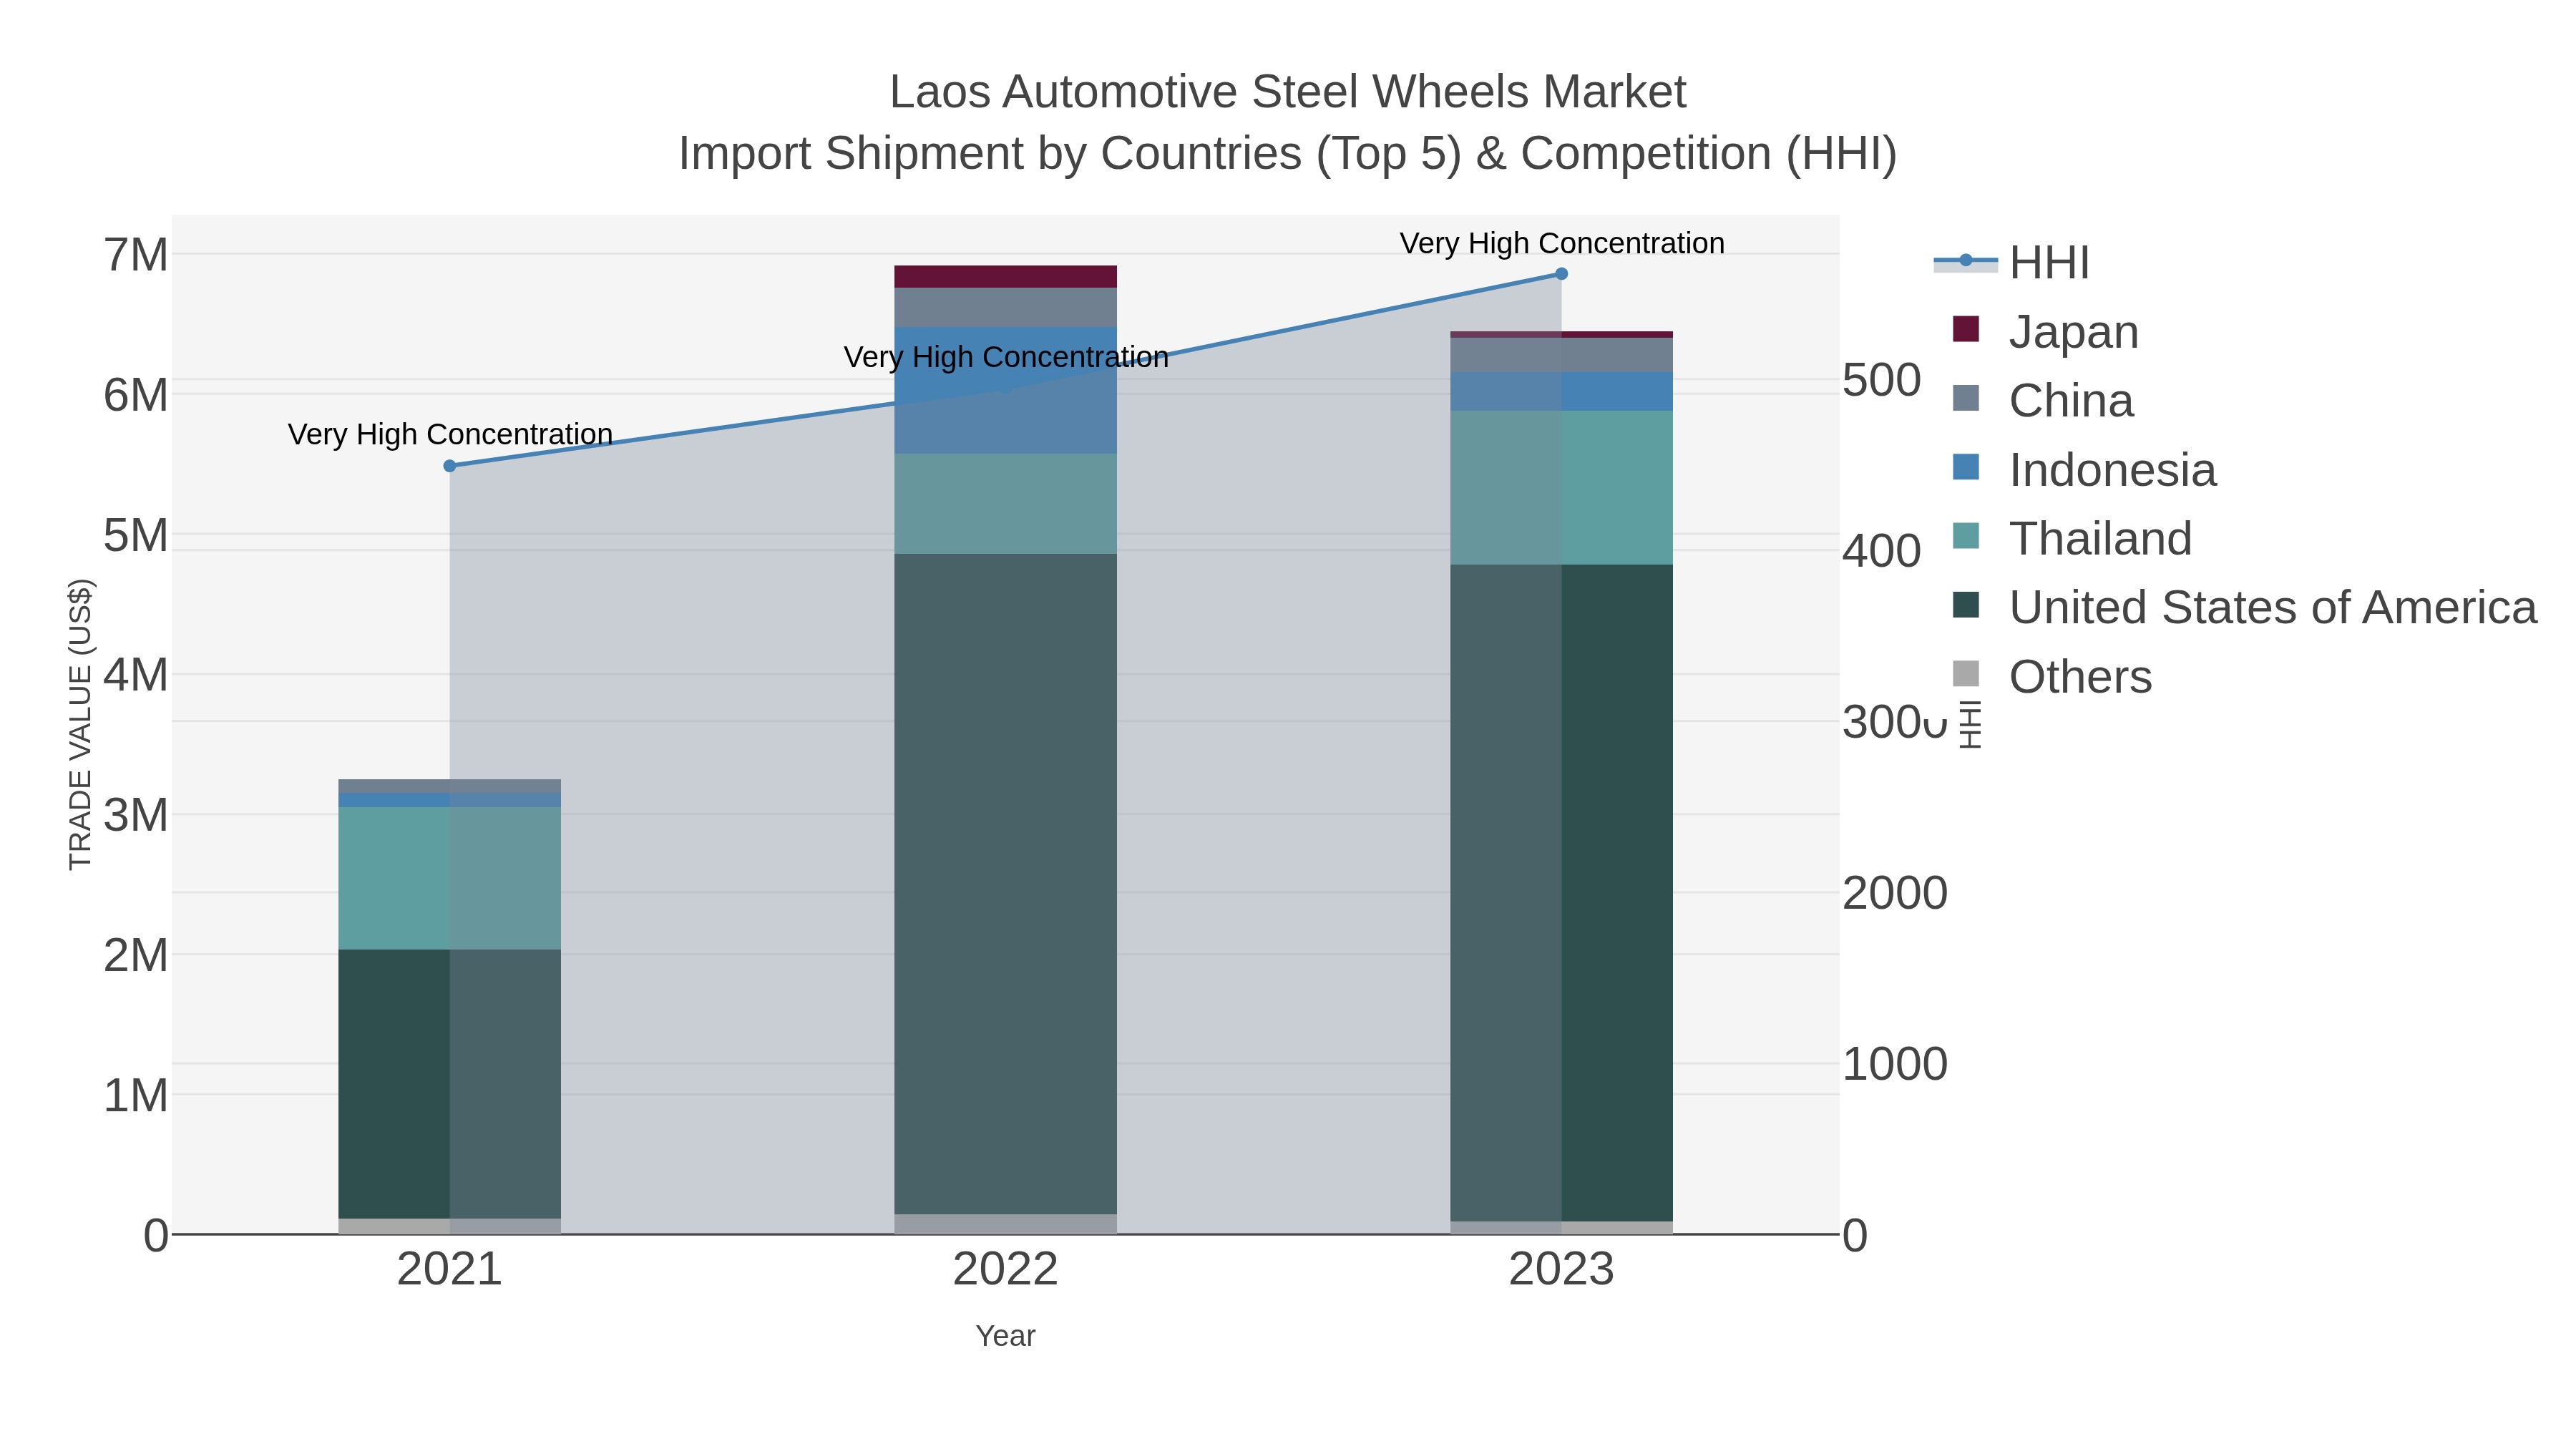Click the 2023 Indonesia bar segment
Screen dimensions: 2576x1449
[1561, 392]
